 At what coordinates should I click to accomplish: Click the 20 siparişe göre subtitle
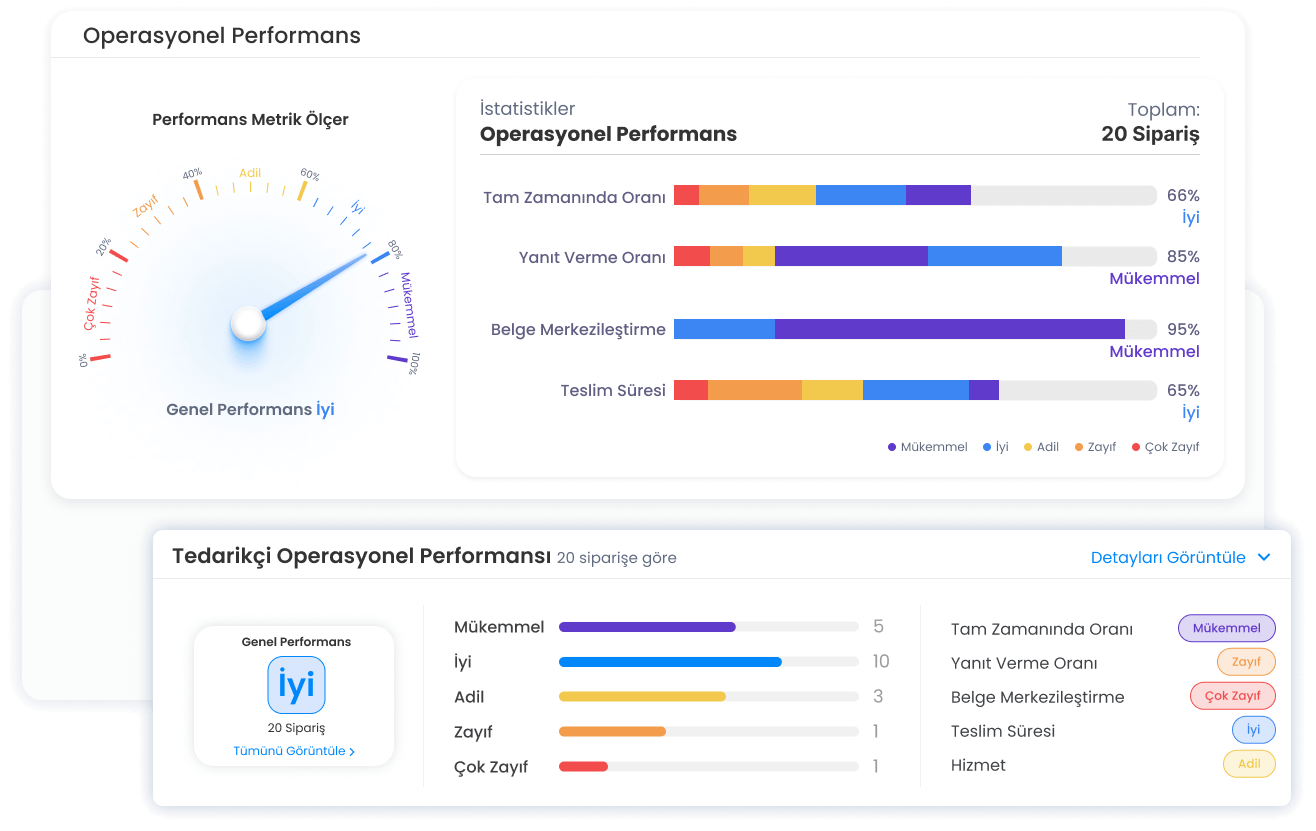(x=617, y=558)
